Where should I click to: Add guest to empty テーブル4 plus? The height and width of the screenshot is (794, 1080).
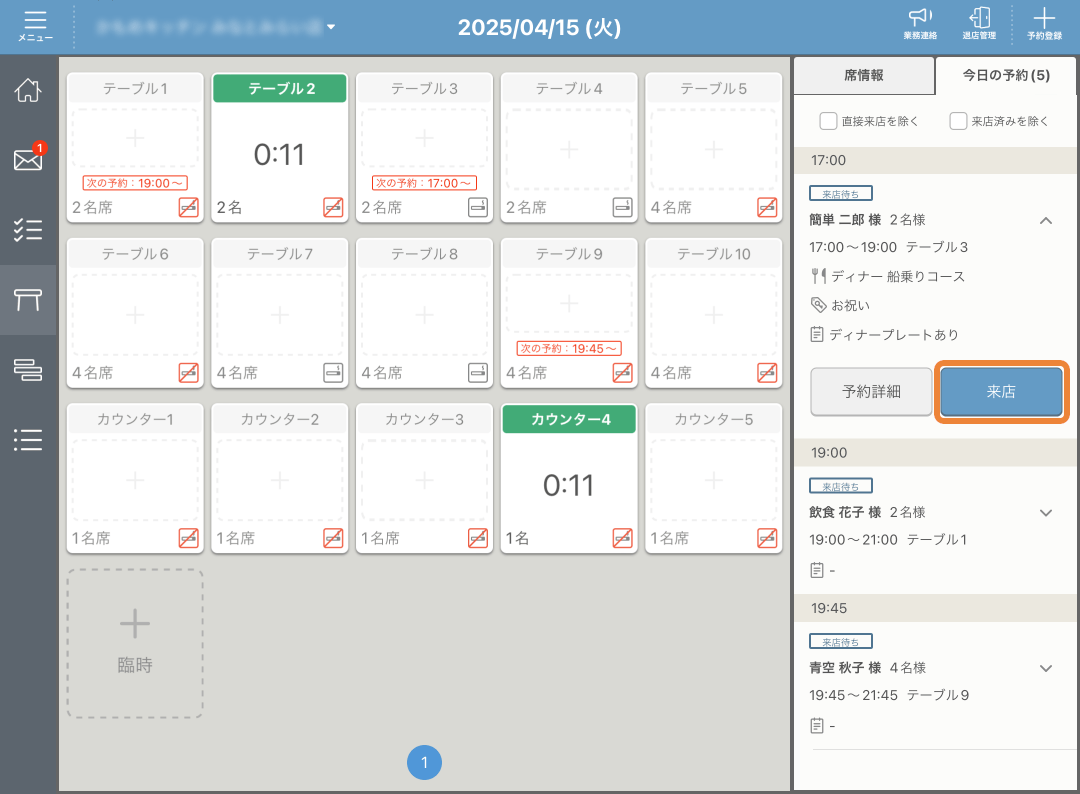[x=569, y=149]
